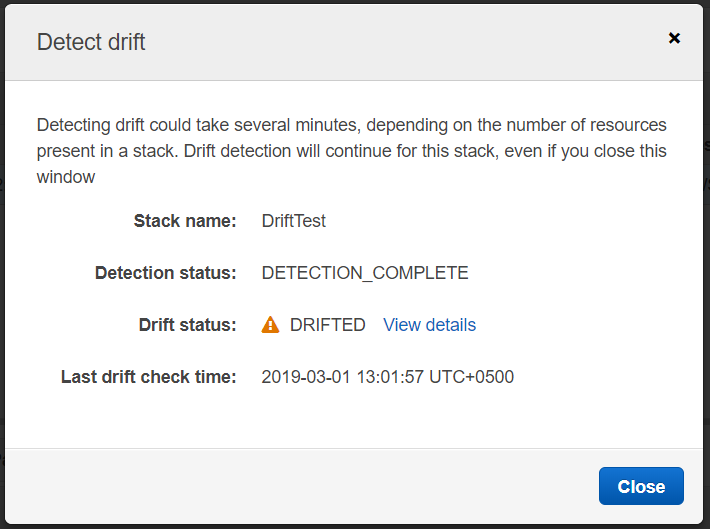Open the View details link

429,325
